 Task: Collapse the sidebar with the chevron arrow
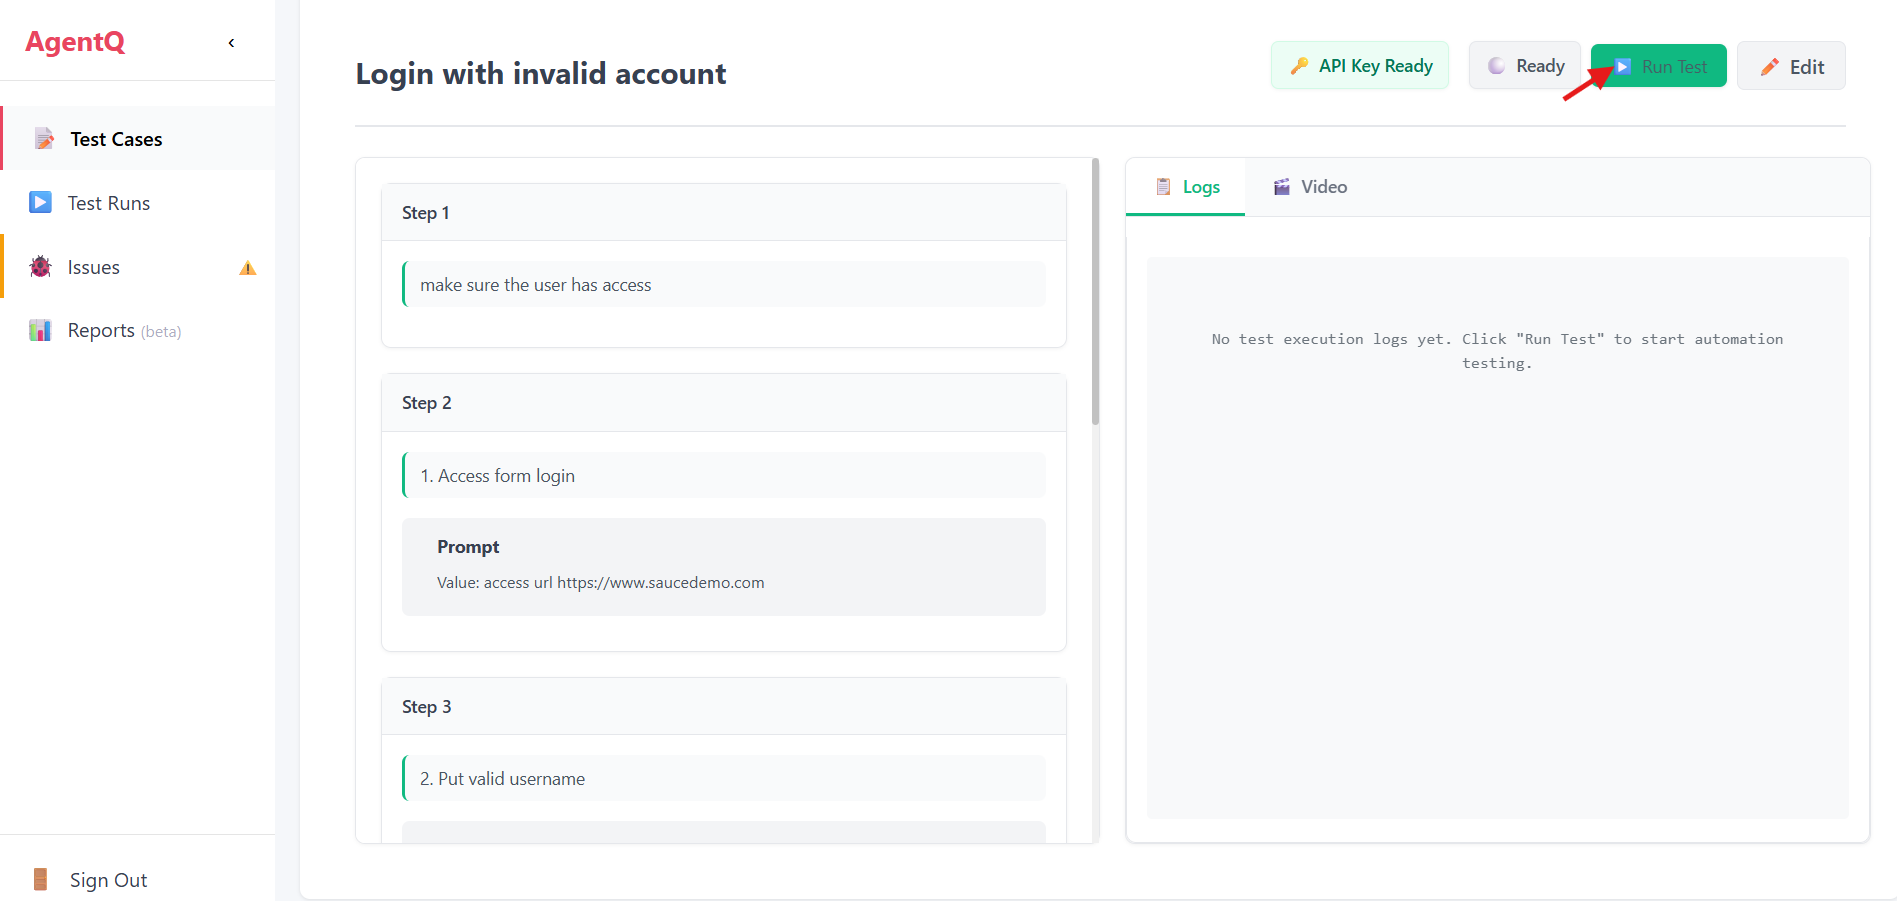(231, 43)
